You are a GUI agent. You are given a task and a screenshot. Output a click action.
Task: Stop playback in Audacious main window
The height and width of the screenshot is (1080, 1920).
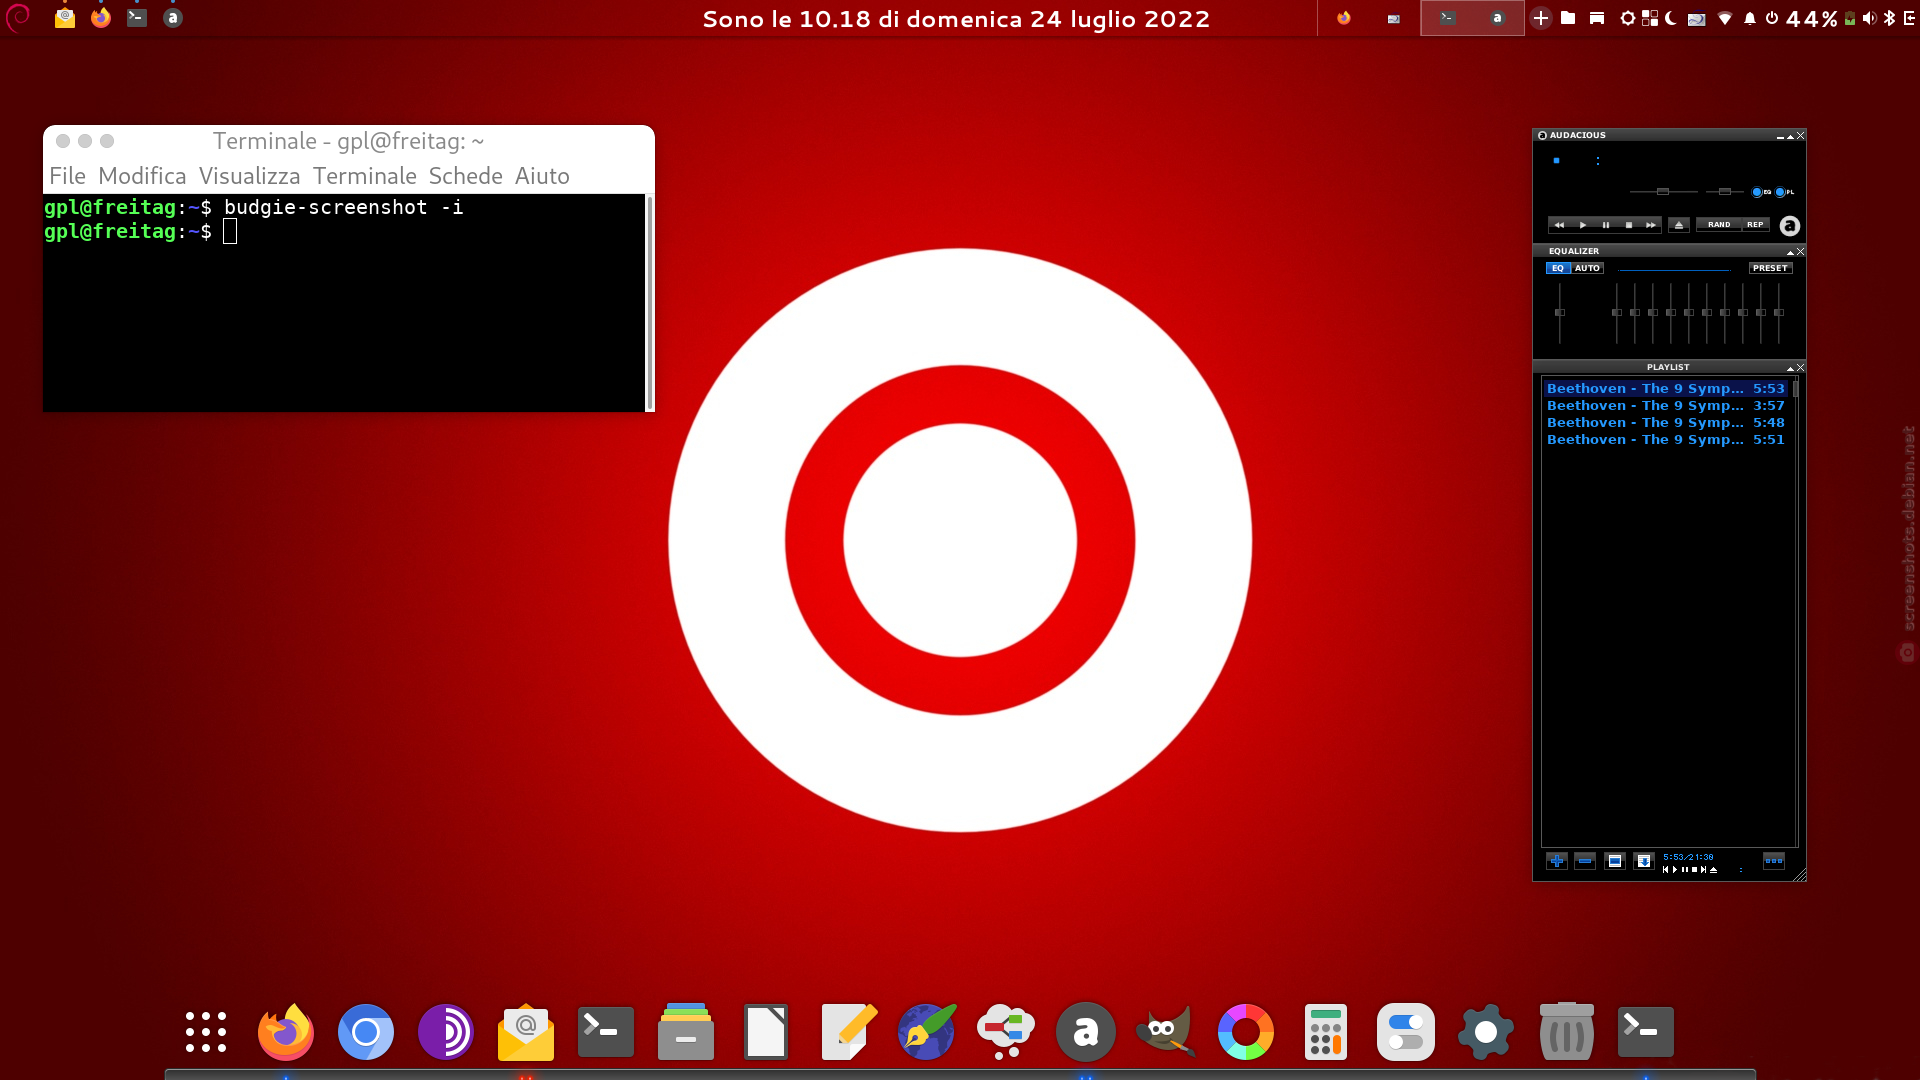[x=1628, y=225]
